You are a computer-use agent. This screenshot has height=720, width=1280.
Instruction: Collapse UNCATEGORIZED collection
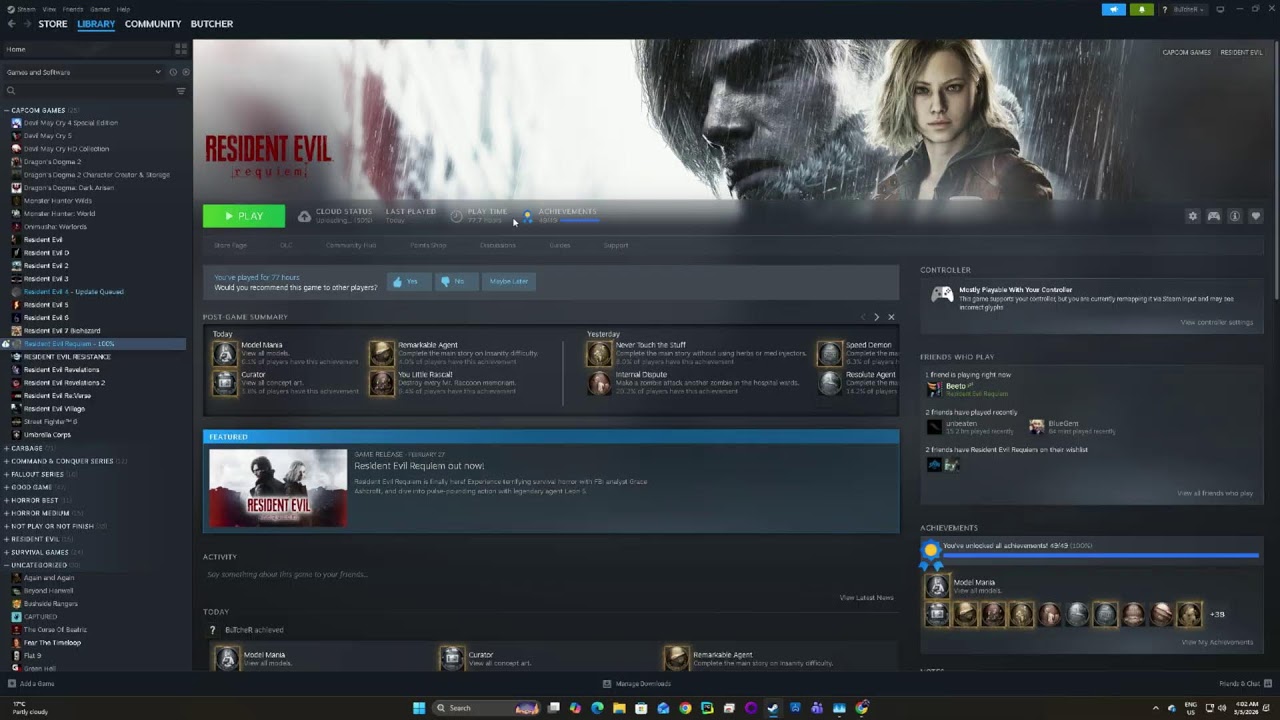pyautogui.click(x=6, y=565)
